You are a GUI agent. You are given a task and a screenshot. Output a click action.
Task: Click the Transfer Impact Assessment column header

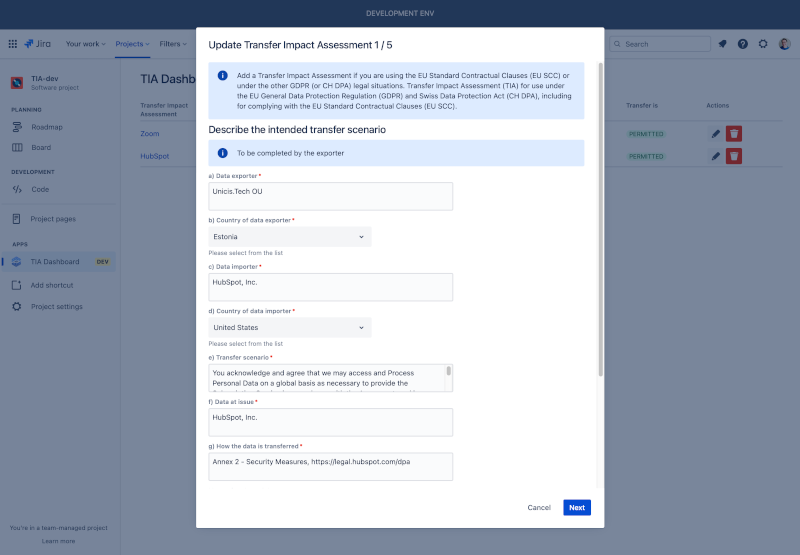click(x=164, y=110)
